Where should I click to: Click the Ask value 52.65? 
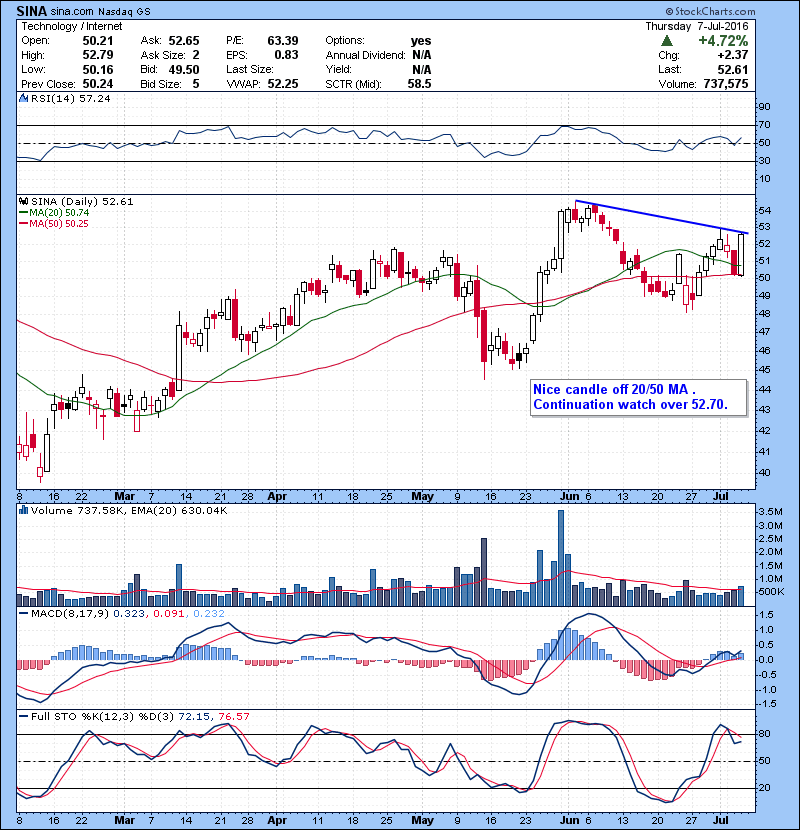tap(184, 41)
